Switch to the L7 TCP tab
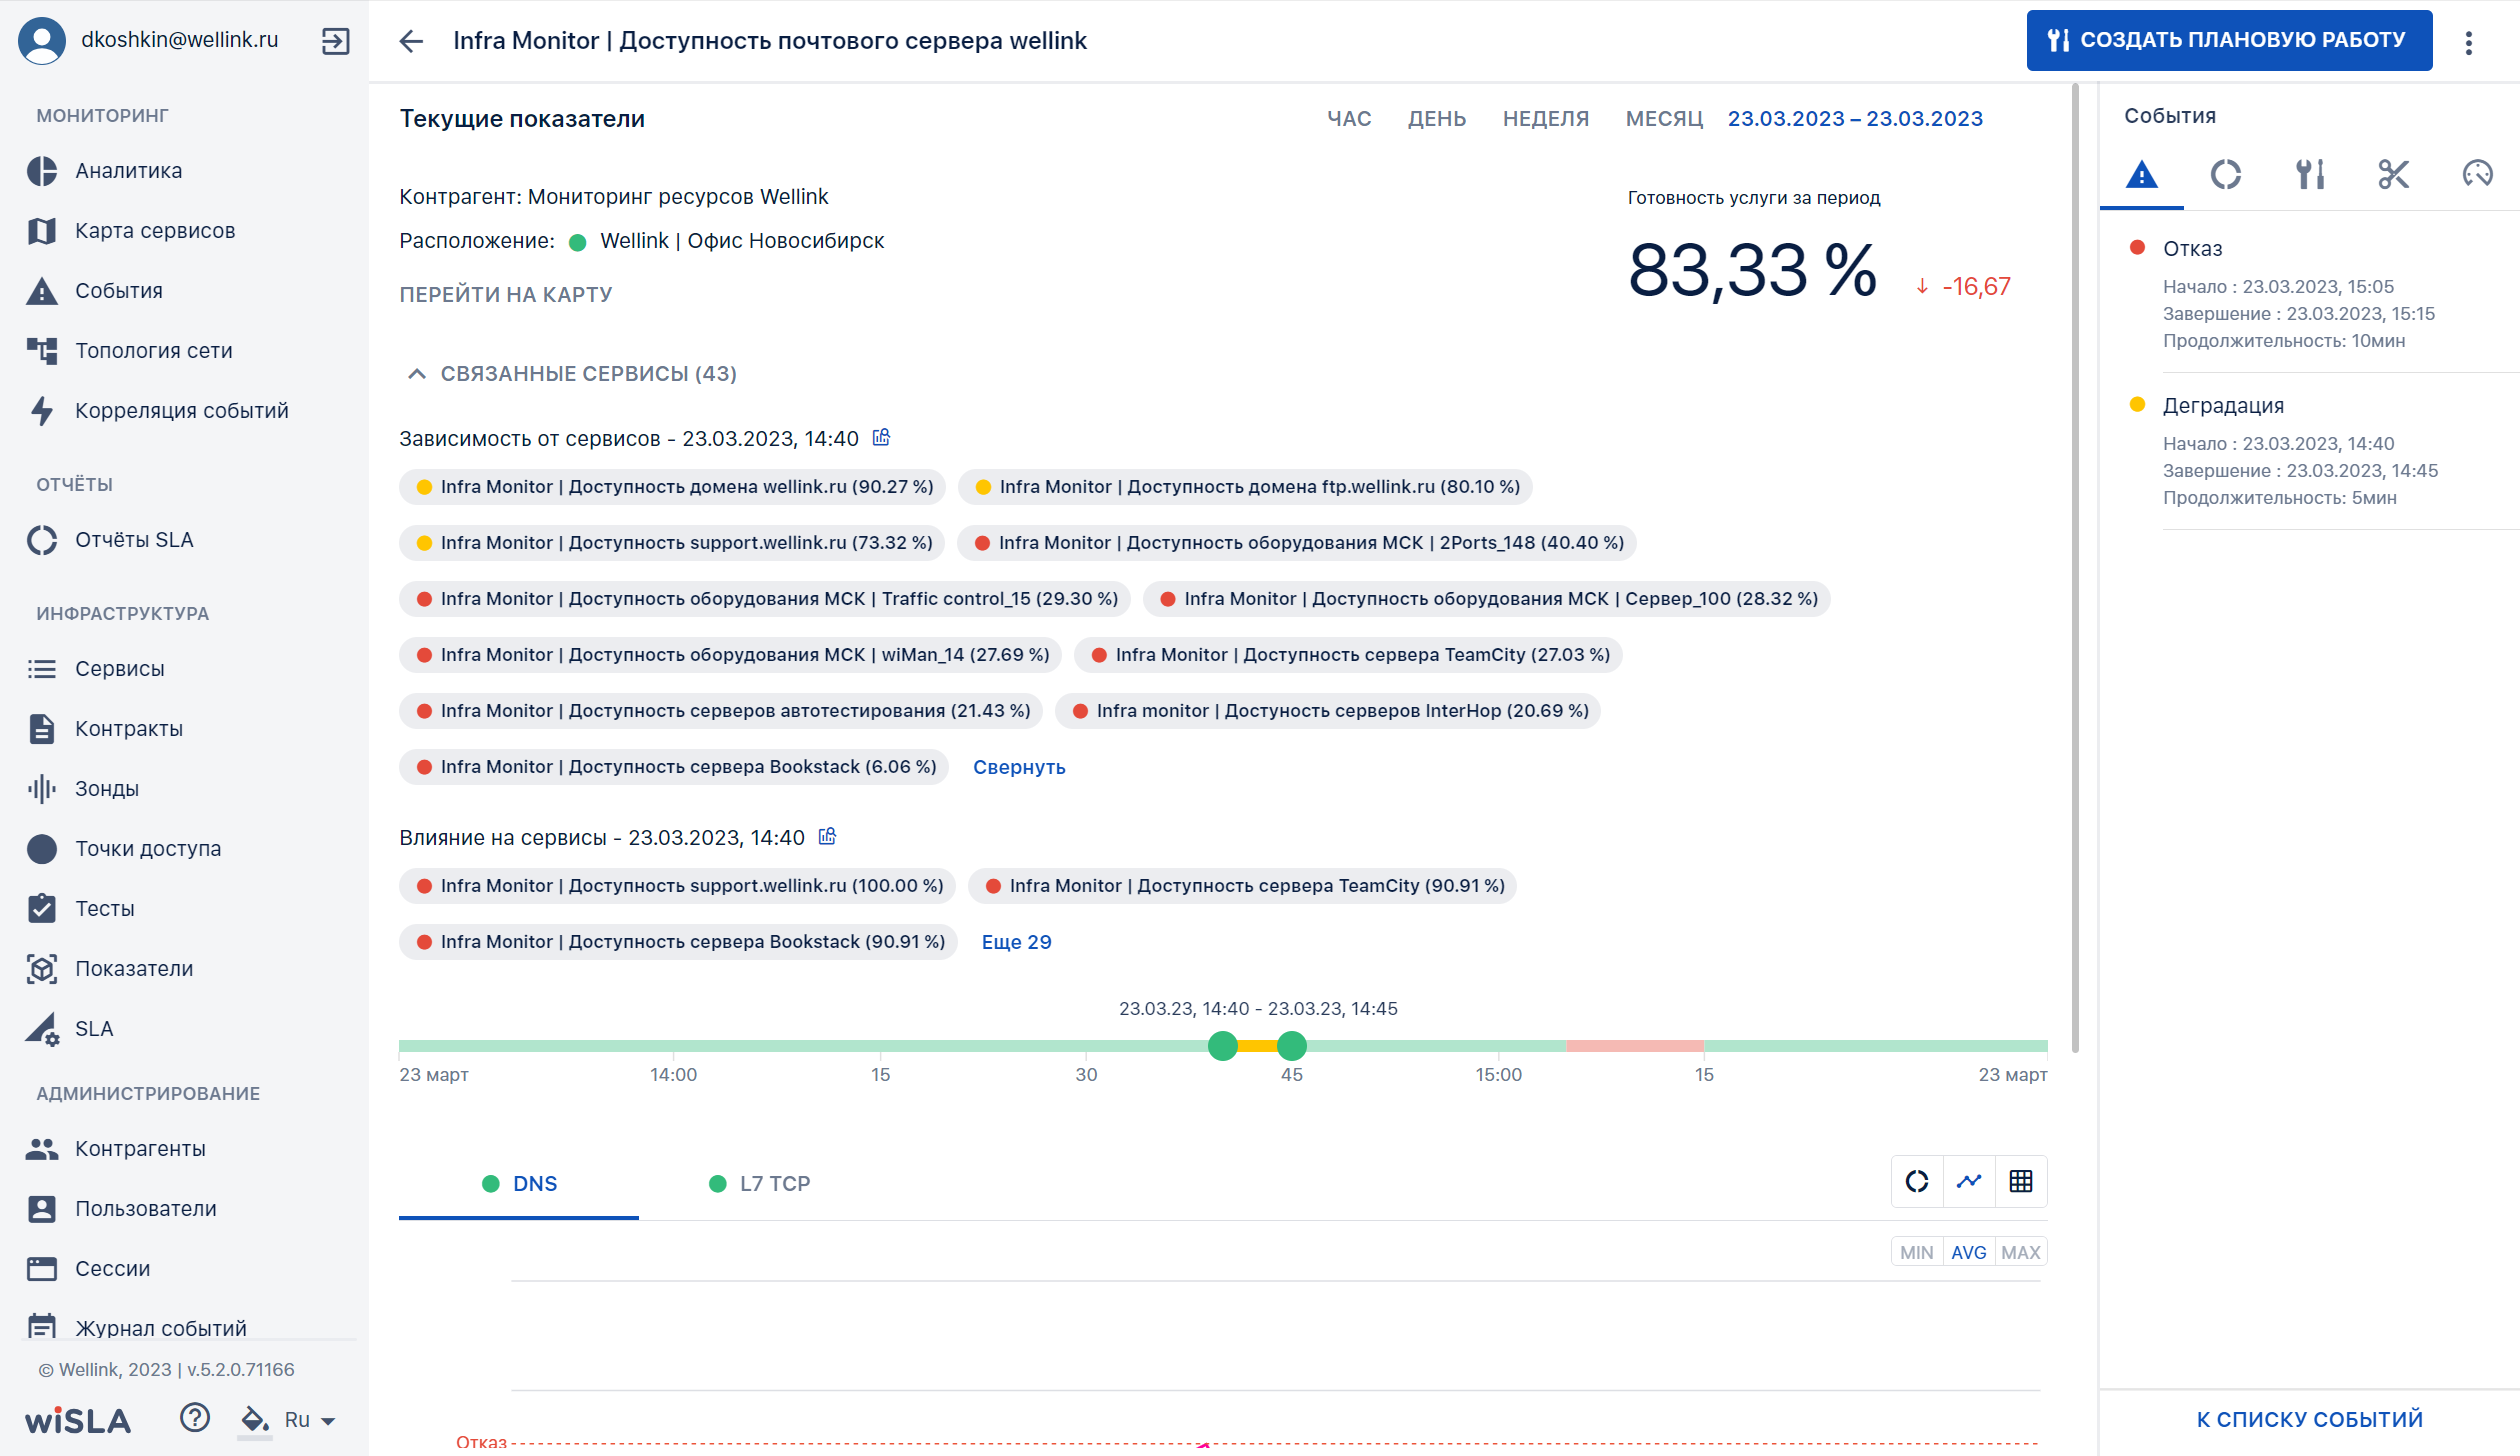The image size is (2520, 1456). point(759,1184)
